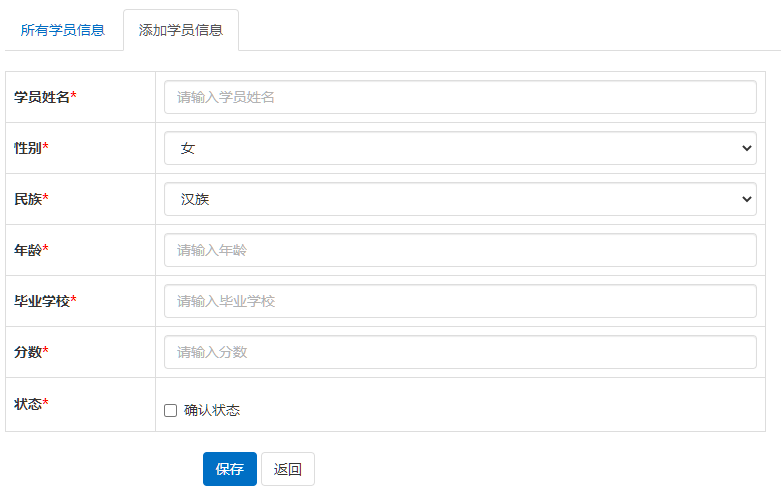This screenshot has width=781, height=498.
Task: Click the 毕业学校 input field
Action: pos(460,301)
